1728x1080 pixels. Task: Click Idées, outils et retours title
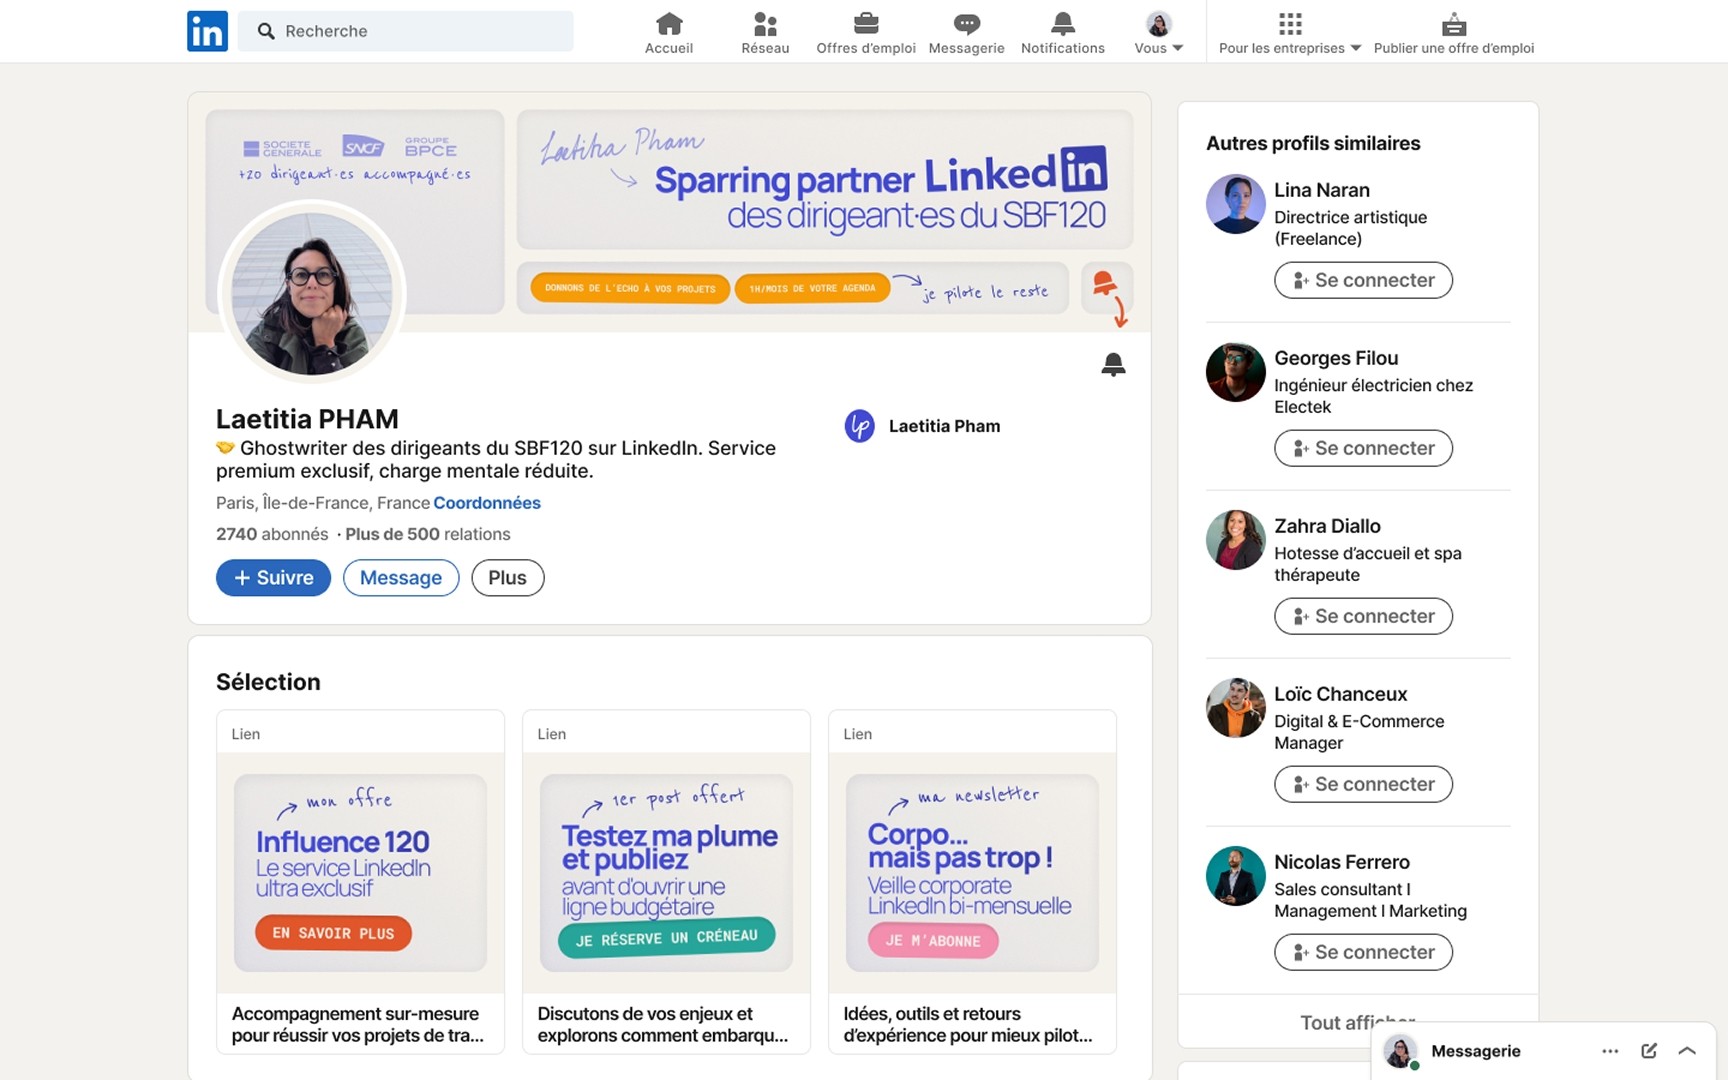(968, 1025)
